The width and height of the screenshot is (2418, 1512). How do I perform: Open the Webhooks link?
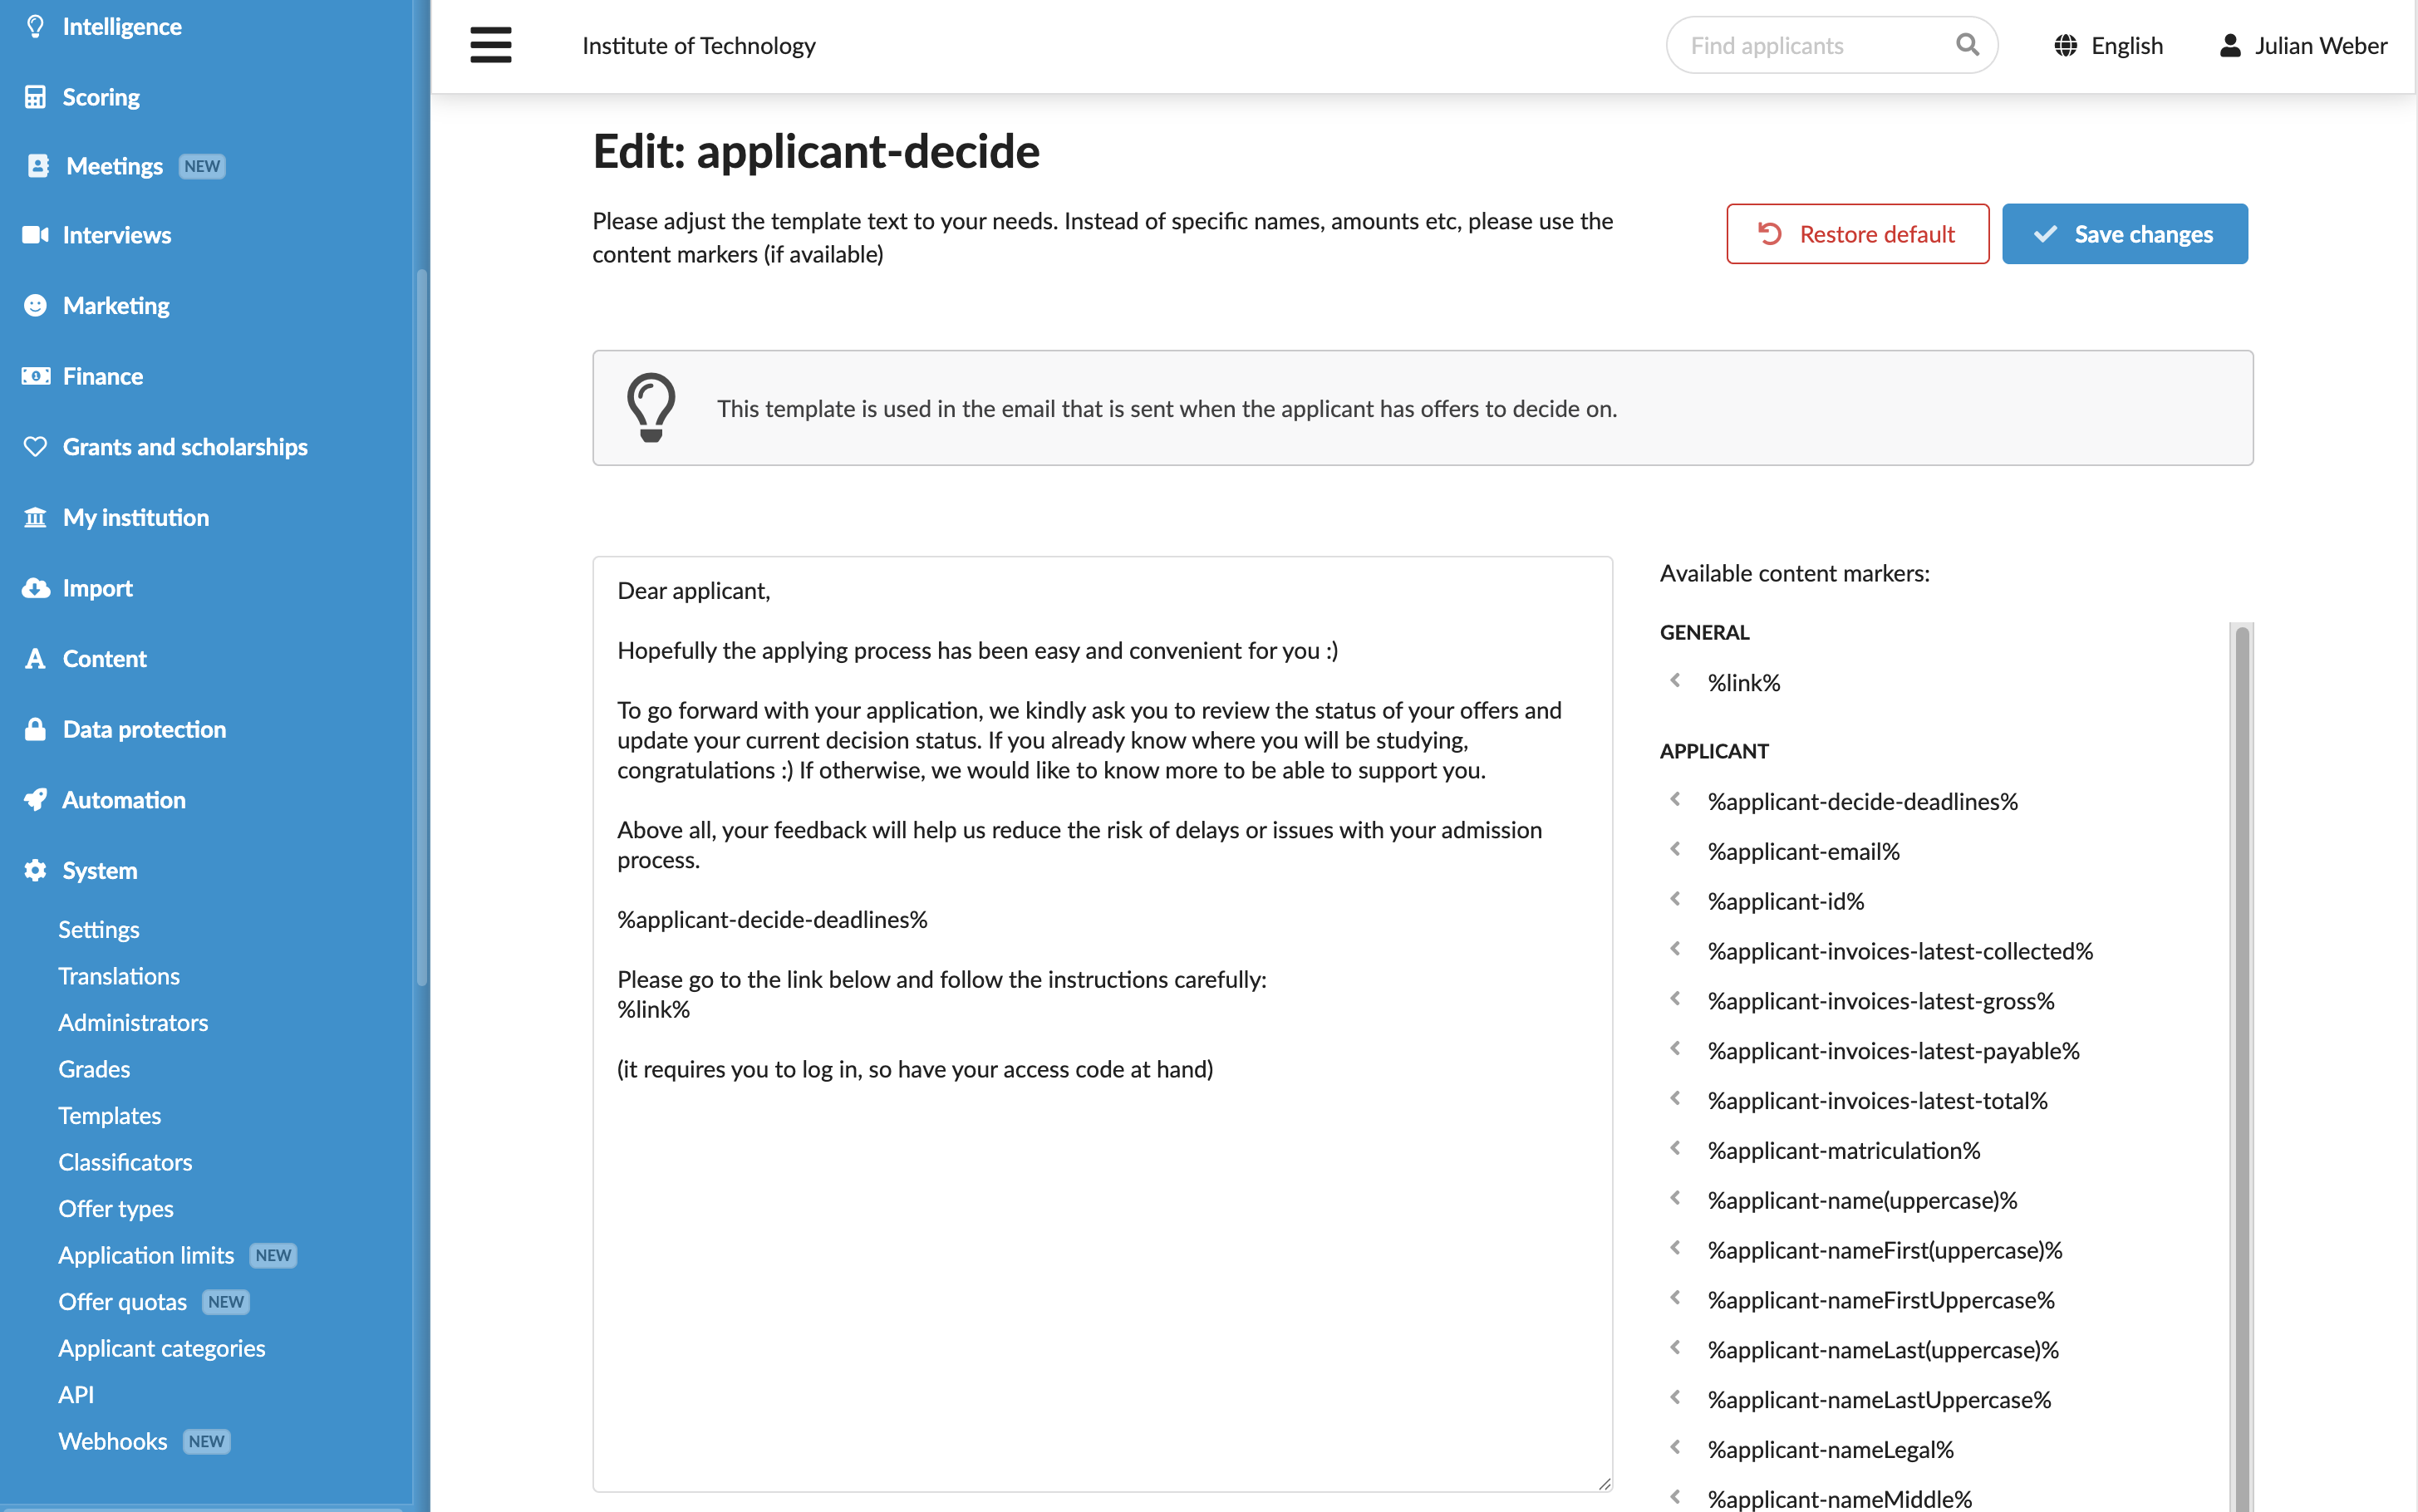113,1441
